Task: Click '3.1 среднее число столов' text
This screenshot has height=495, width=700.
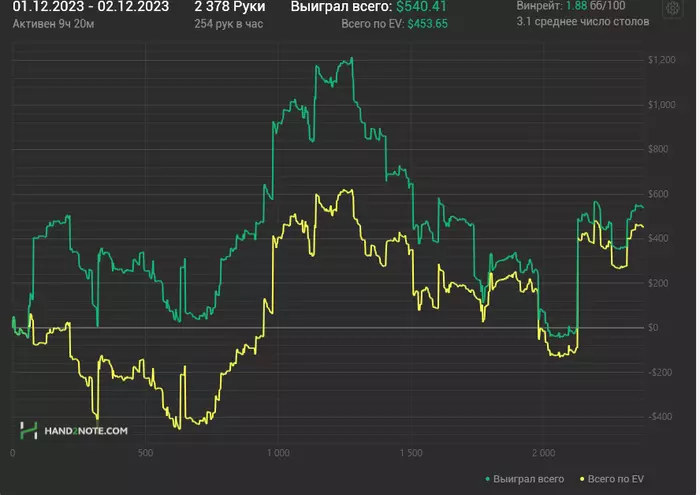Action: [x=583, y=21]
